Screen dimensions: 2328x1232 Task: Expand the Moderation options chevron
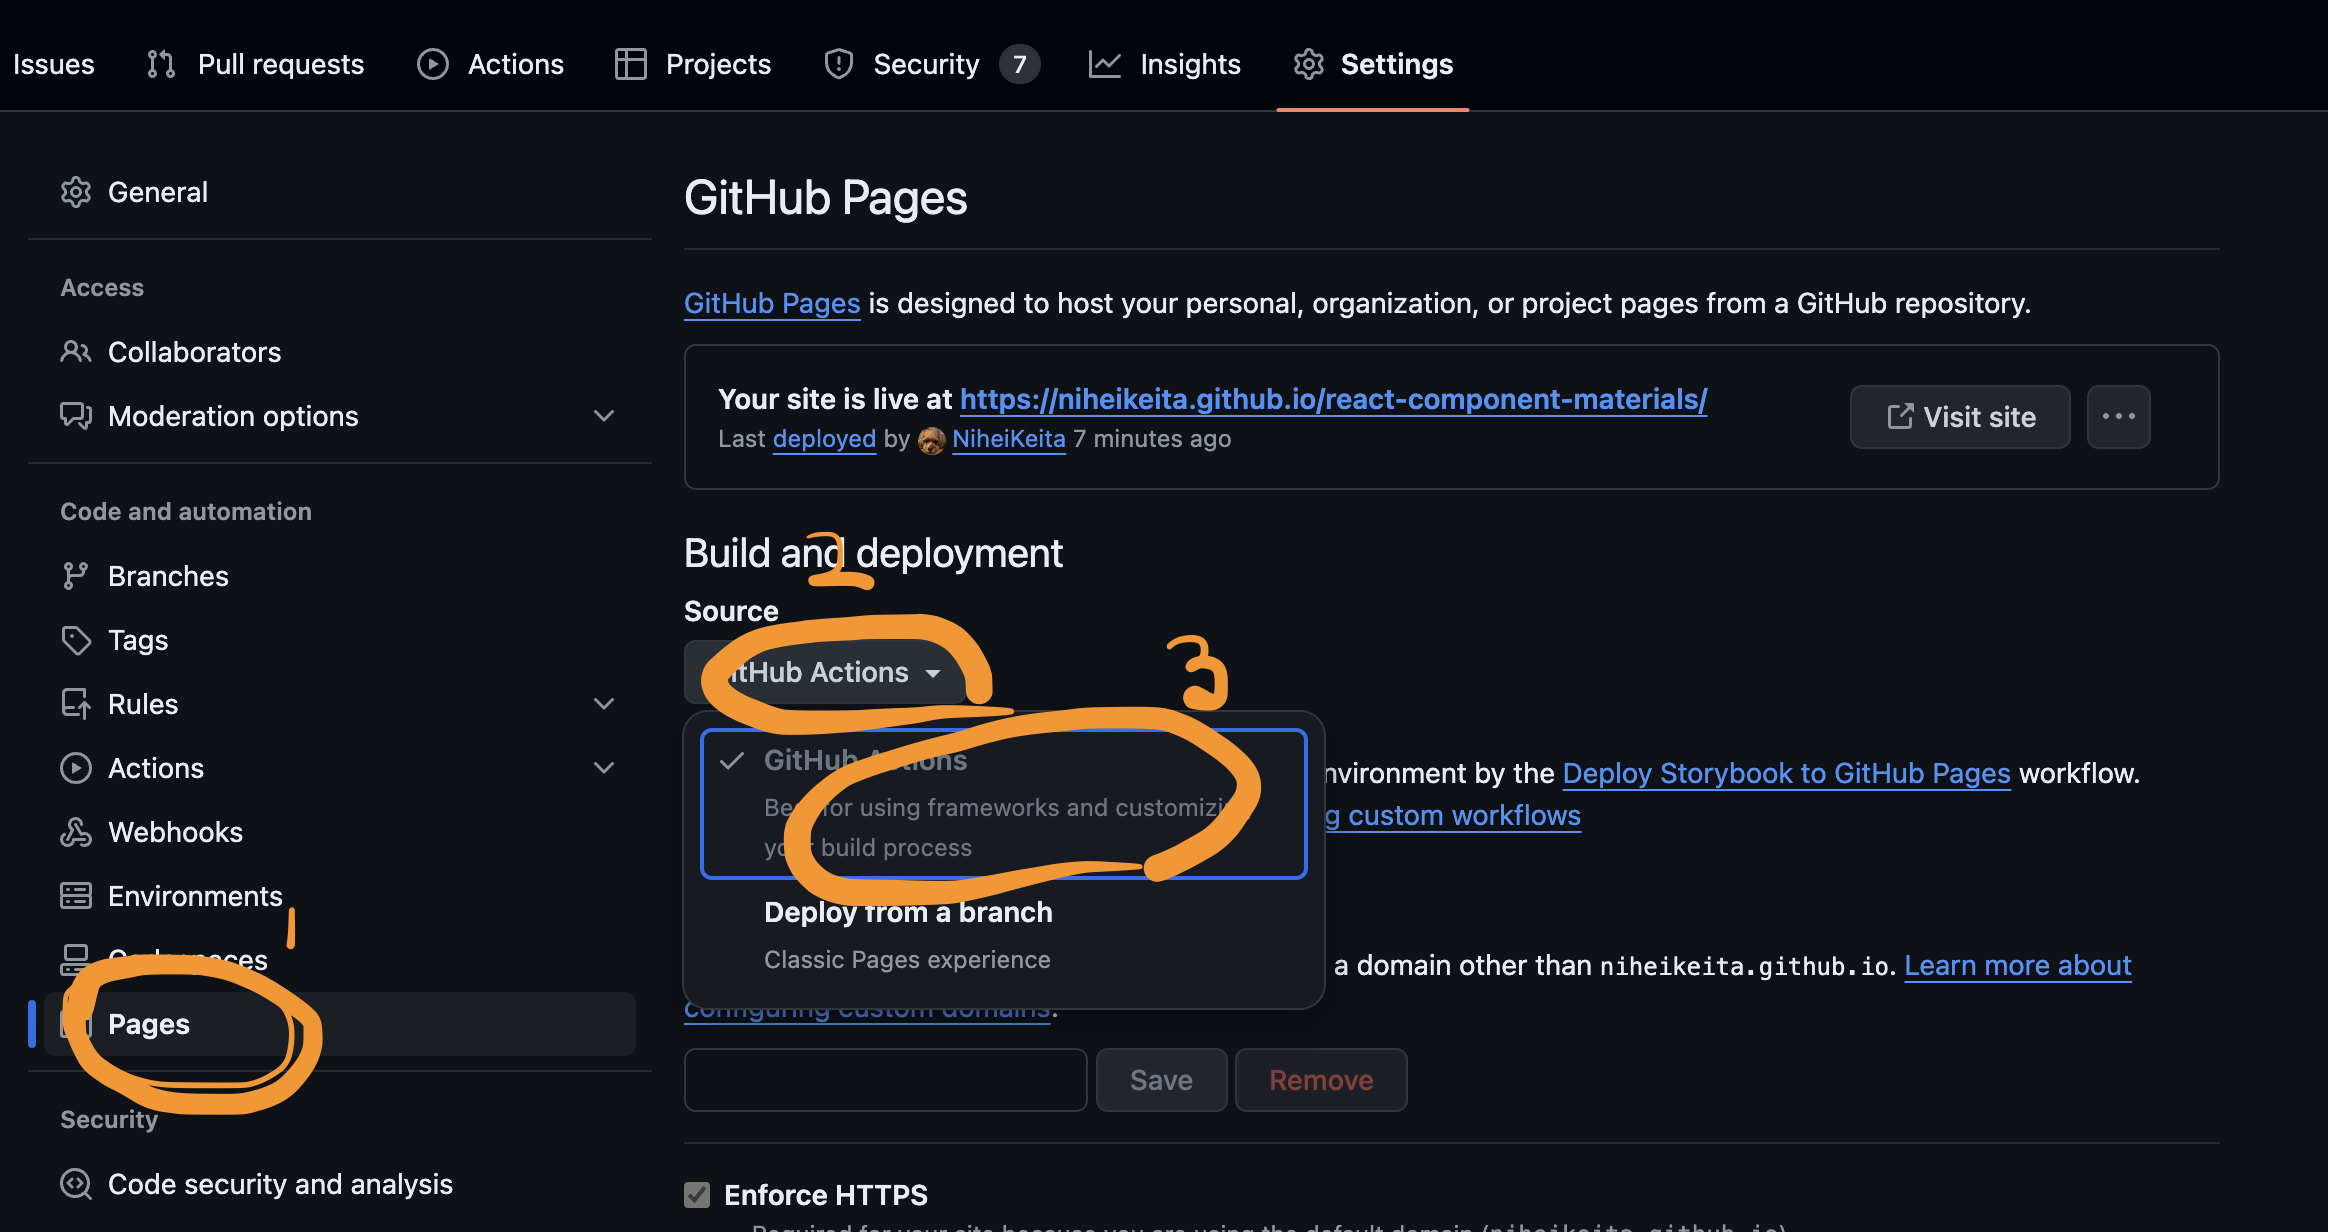coord(604,416)
